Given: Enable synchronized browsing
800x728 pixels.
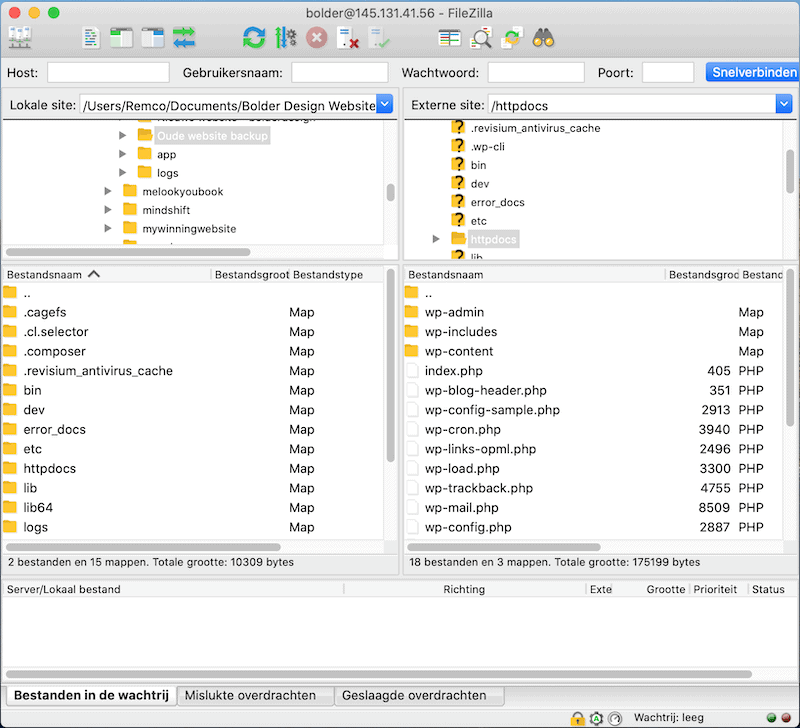Looking at the screenshot, I should 510,37.
